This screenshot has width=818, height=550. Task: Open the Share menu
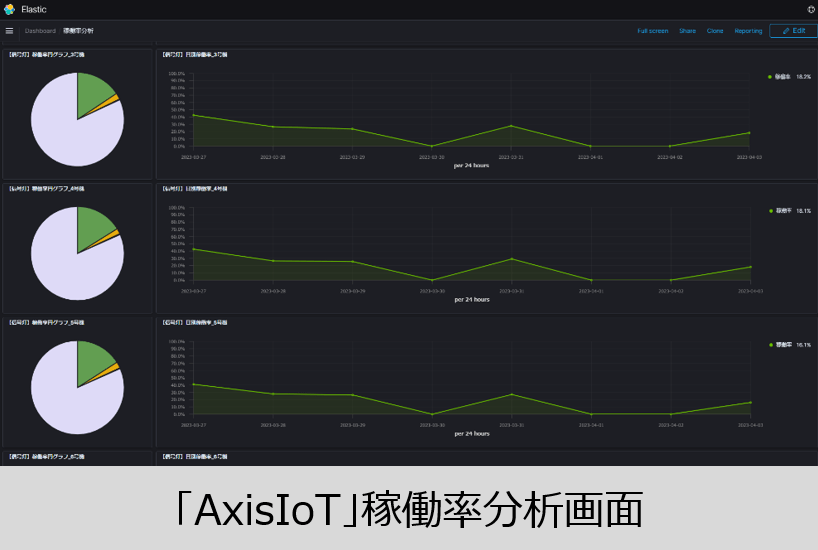(x=687, y=31)
